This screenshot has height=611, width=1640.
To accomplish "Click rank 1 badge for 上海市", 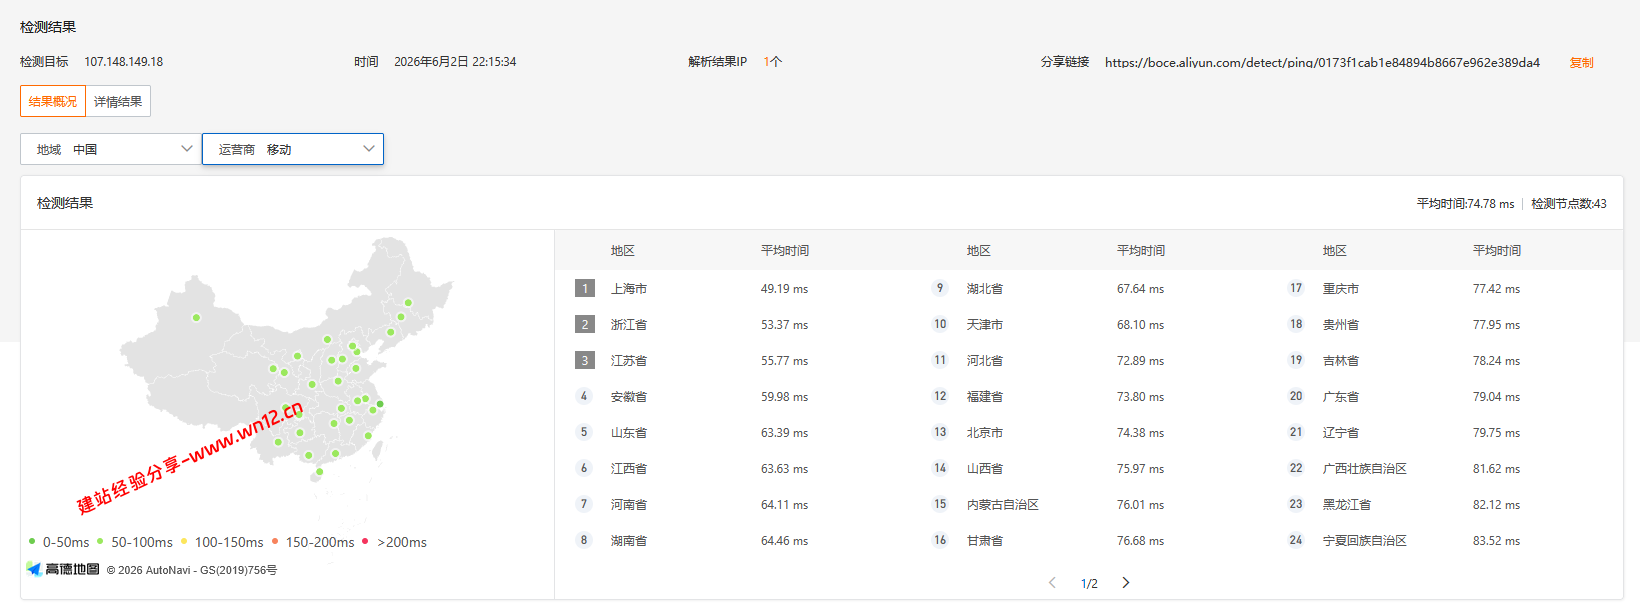I will tap(585, 288).
